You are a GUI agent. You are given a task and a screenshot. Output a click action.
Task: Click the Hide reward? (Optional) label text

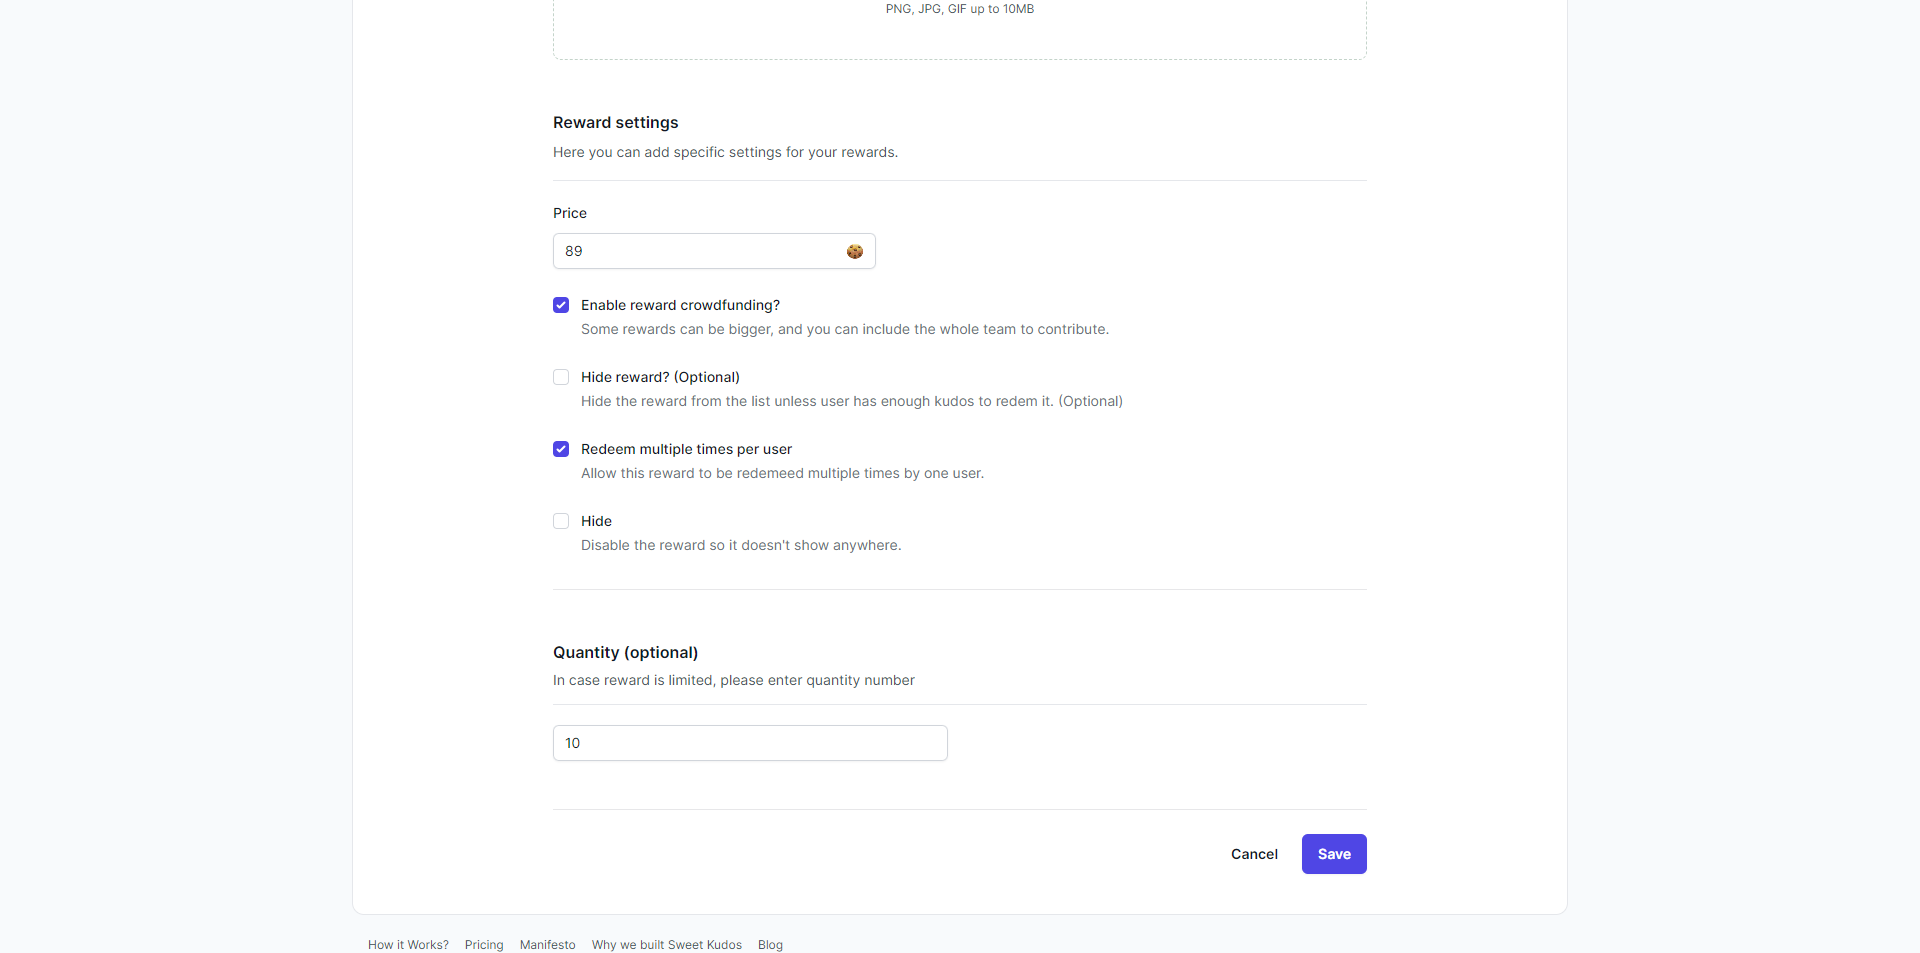660,377
